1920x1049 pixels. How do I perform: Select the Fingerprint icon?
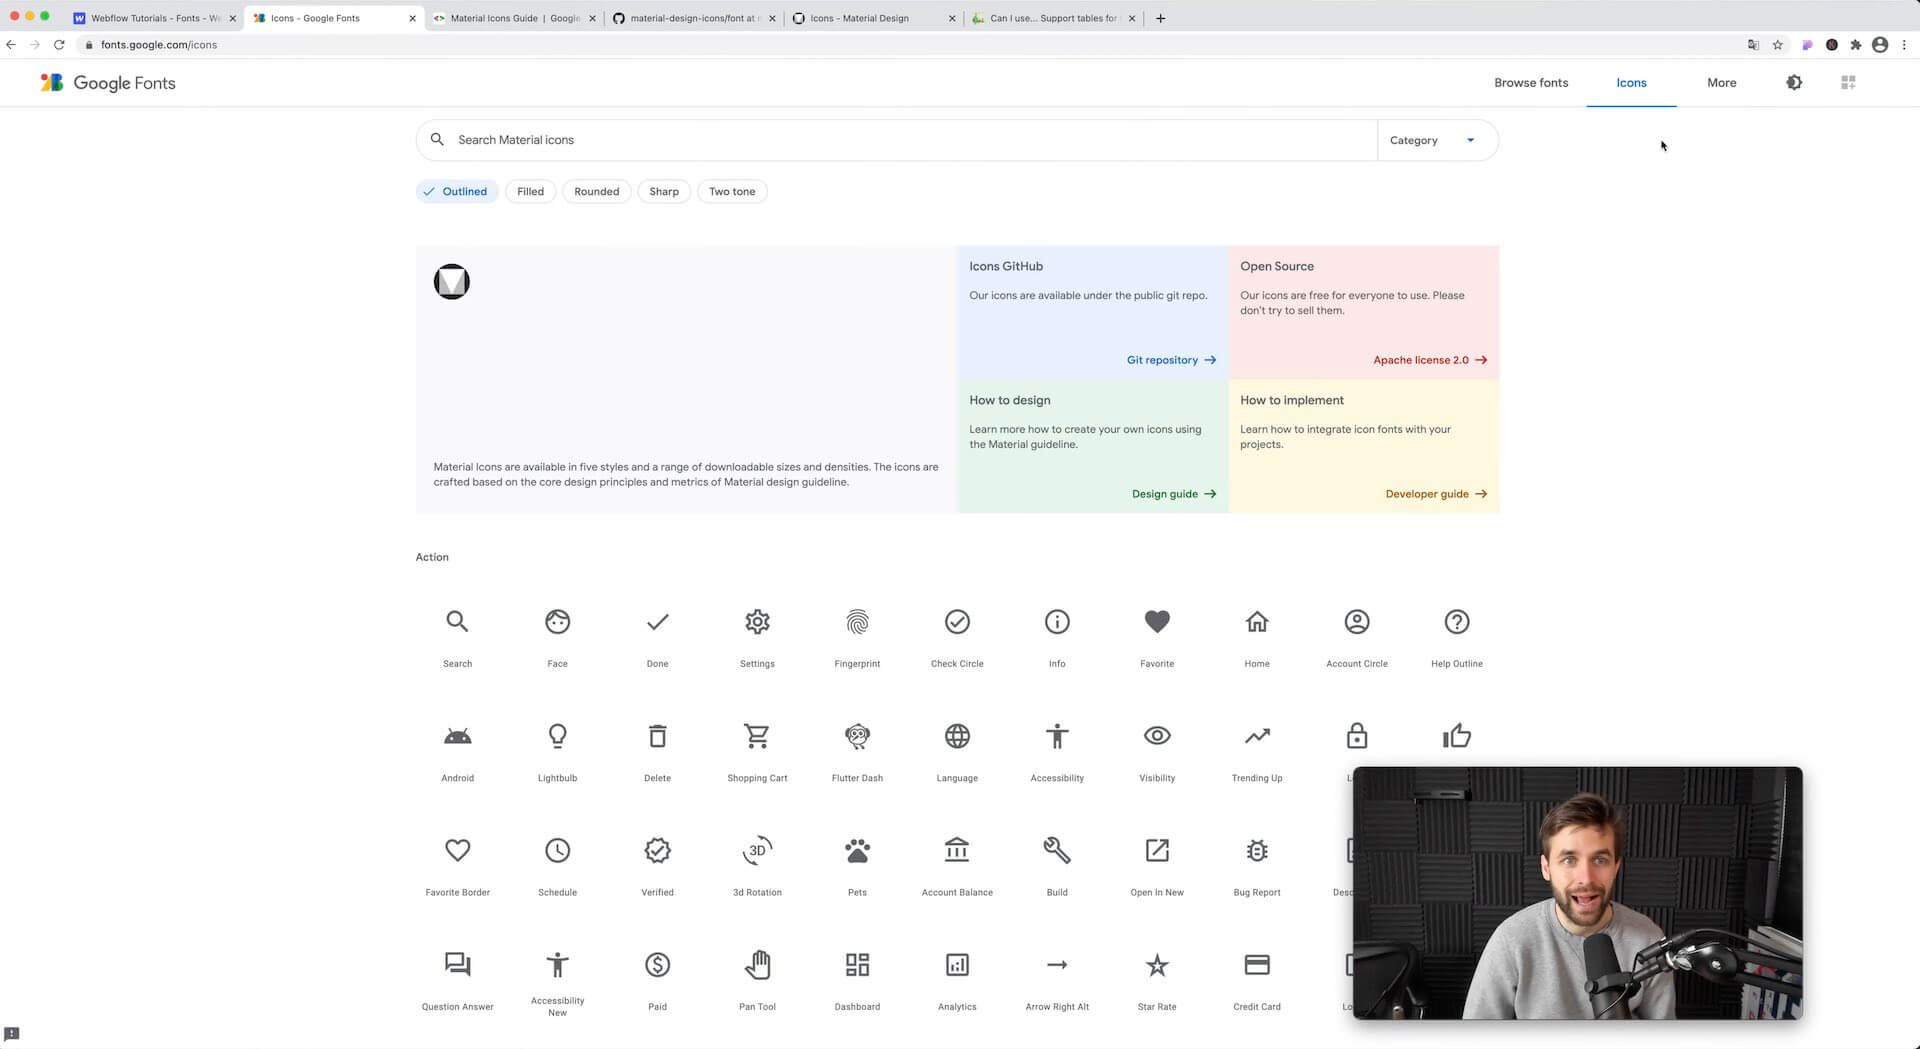point(857,621)
